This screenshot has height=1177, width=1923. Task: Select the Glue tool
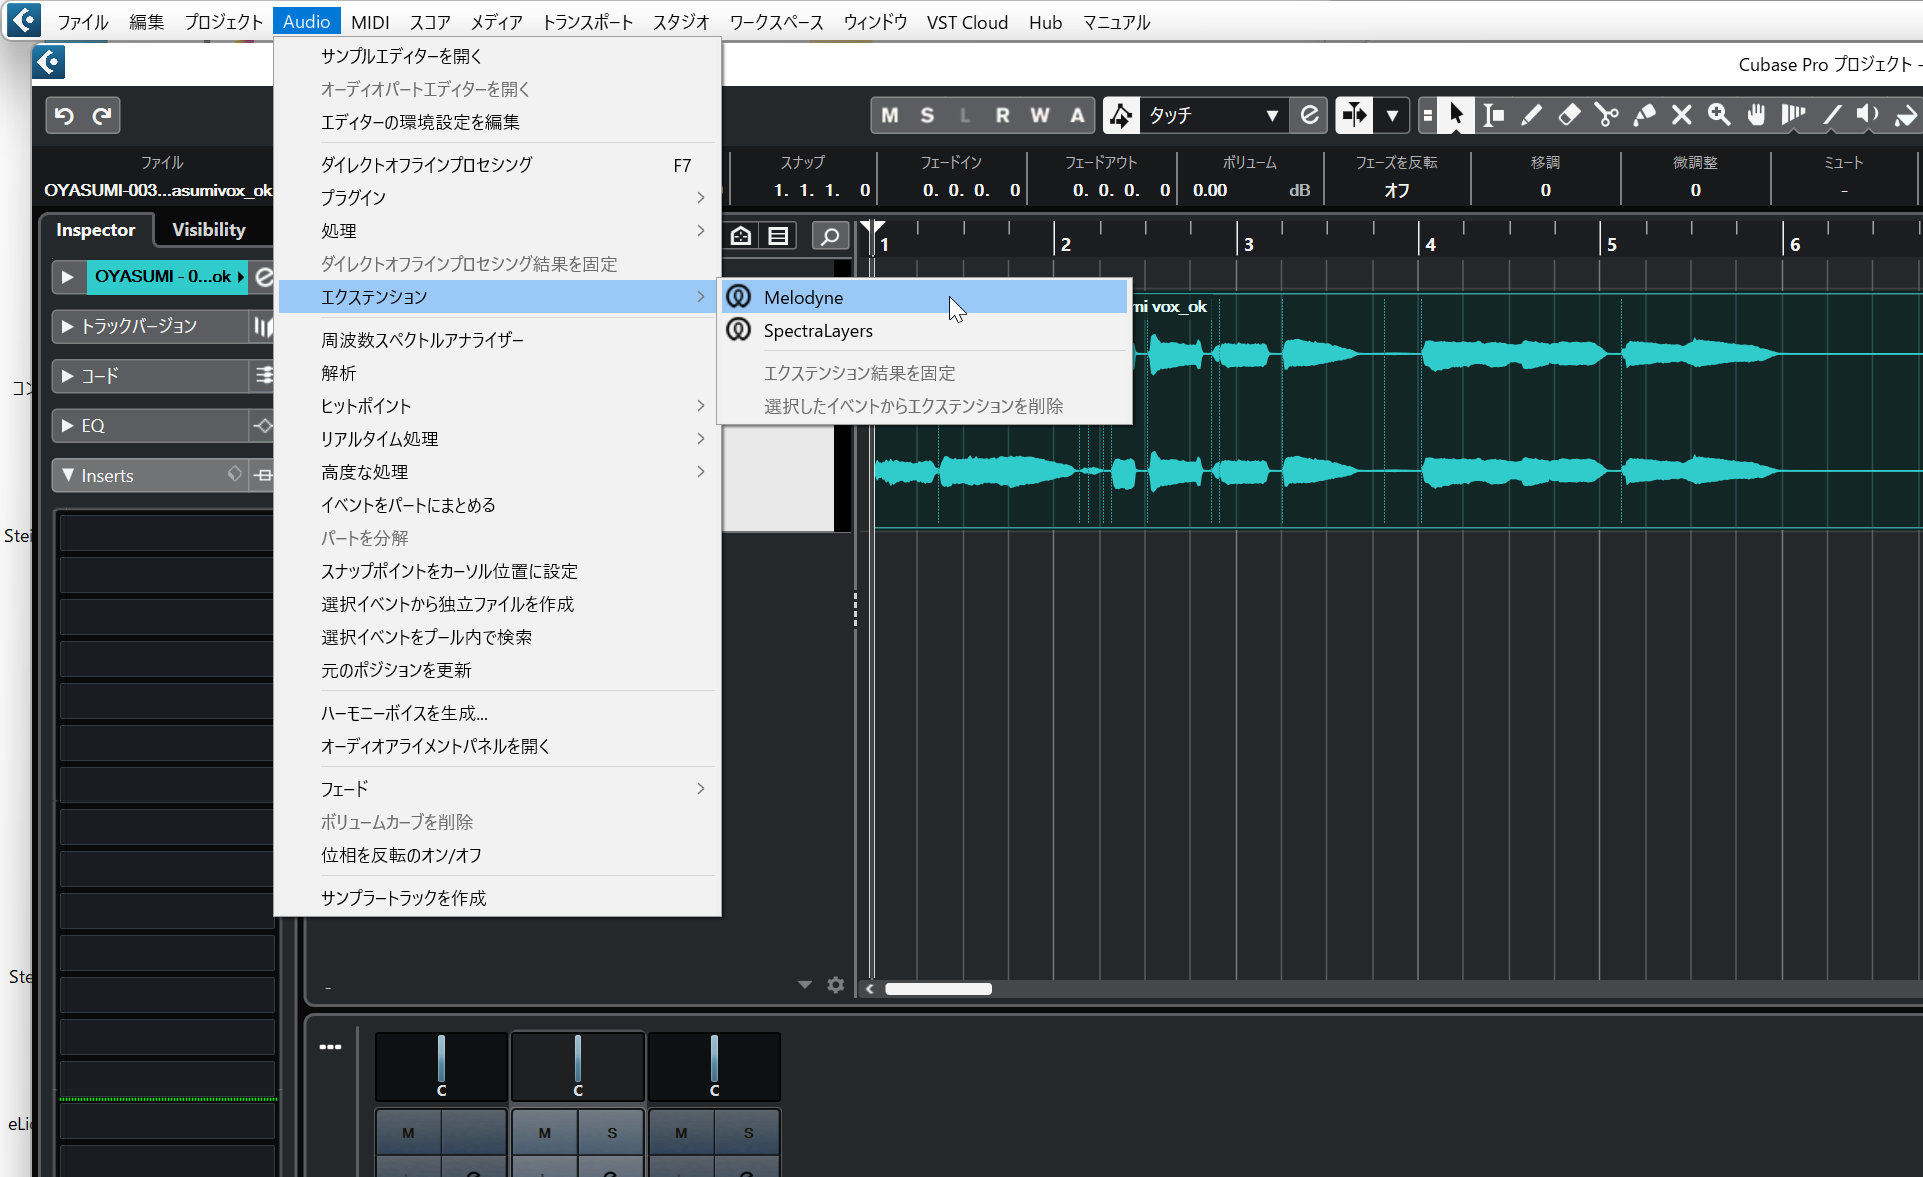(x=1644, y=115)
